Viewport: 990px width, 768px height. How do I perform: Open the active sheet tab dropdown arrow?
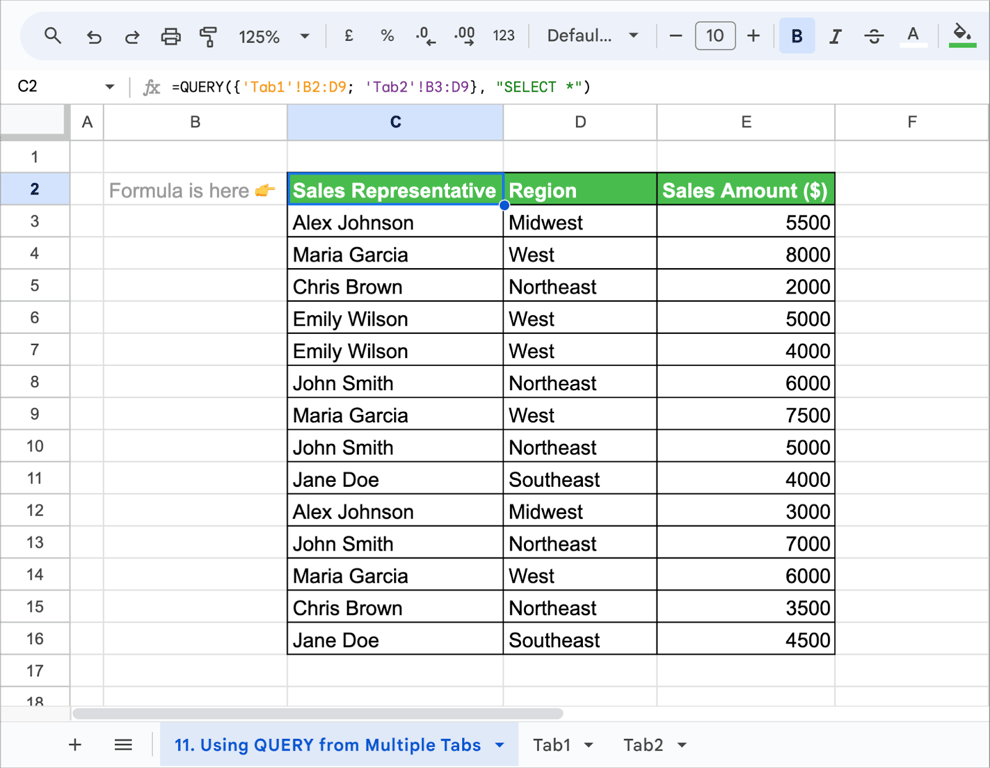click(499, 745)
